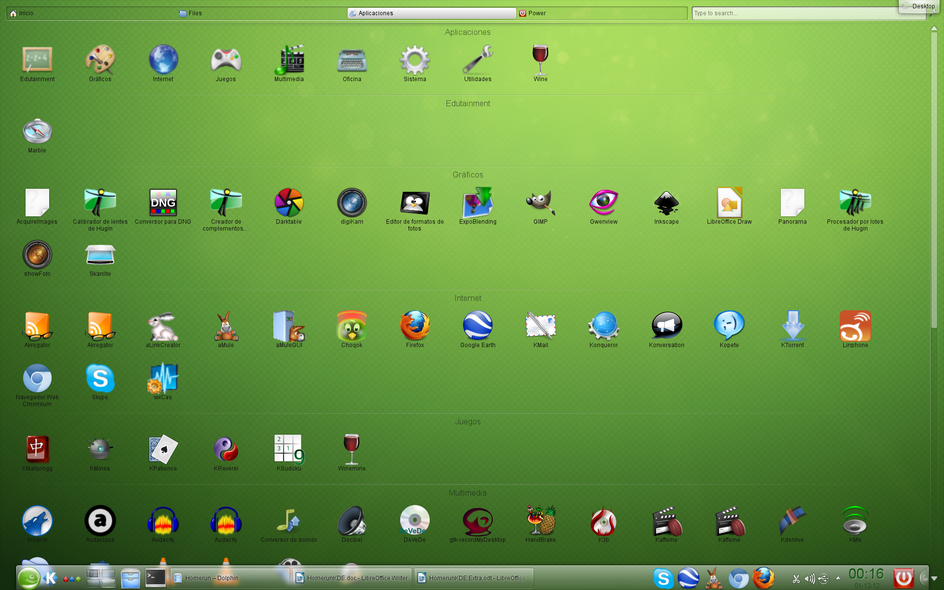Launch GIMP
This screenshot has height=590, width=944.
540,206
